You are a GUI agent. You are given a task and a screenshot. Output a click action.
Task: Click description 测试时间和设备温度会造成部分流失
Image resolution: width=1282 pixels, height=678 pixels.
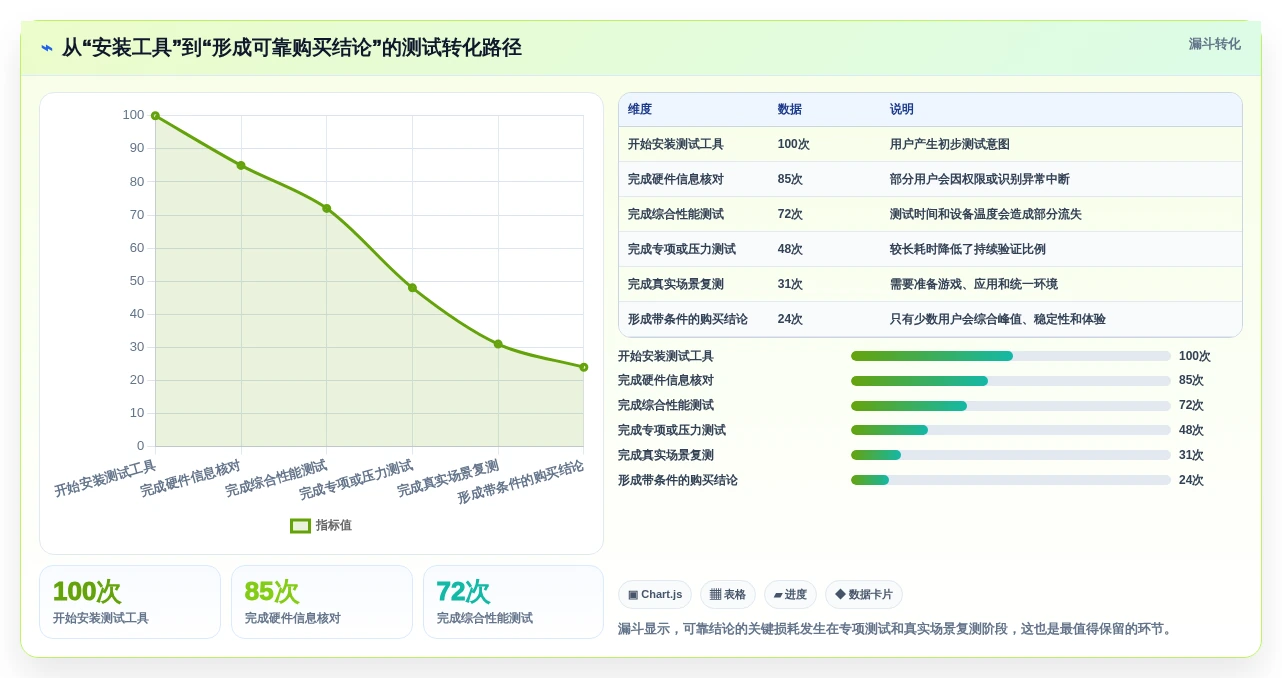986,215
